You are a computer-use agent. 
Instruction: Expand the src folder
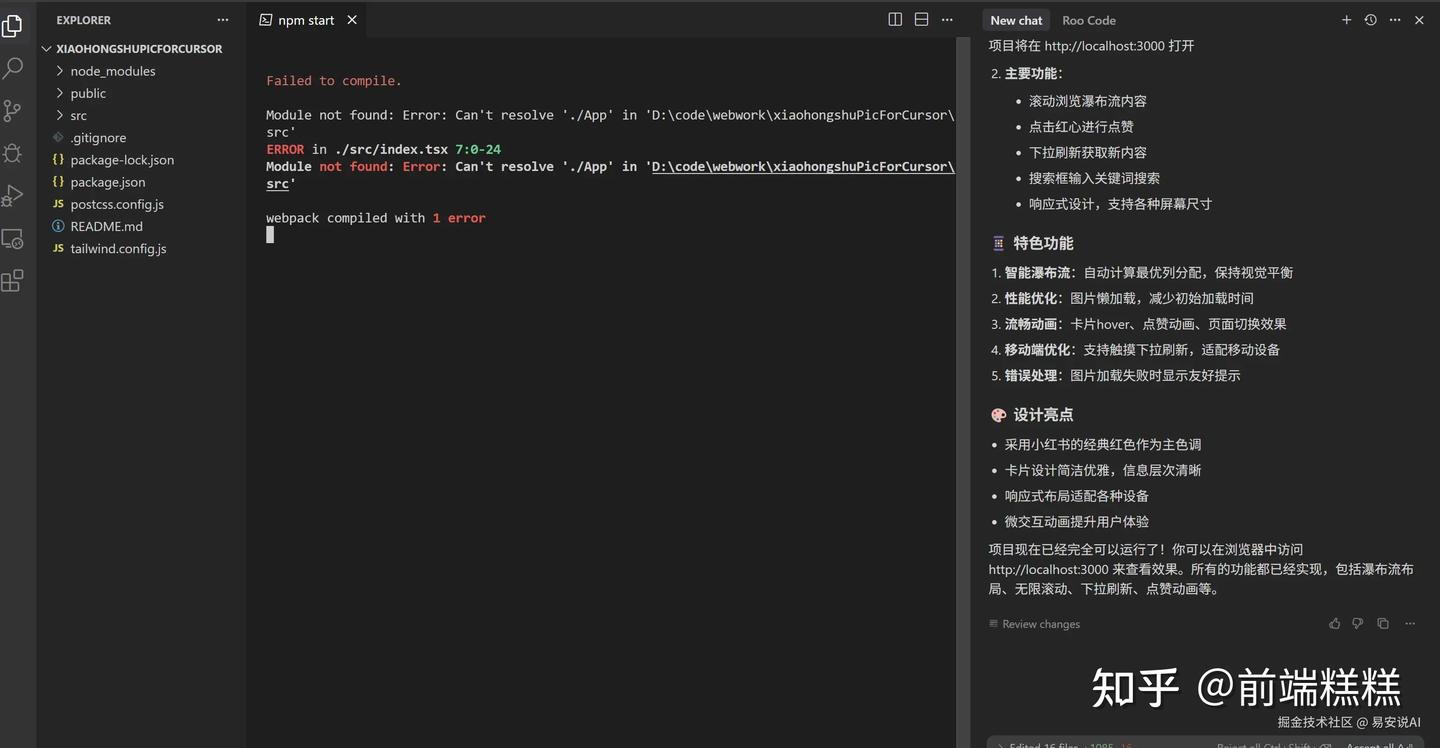(x=78, y=115)
